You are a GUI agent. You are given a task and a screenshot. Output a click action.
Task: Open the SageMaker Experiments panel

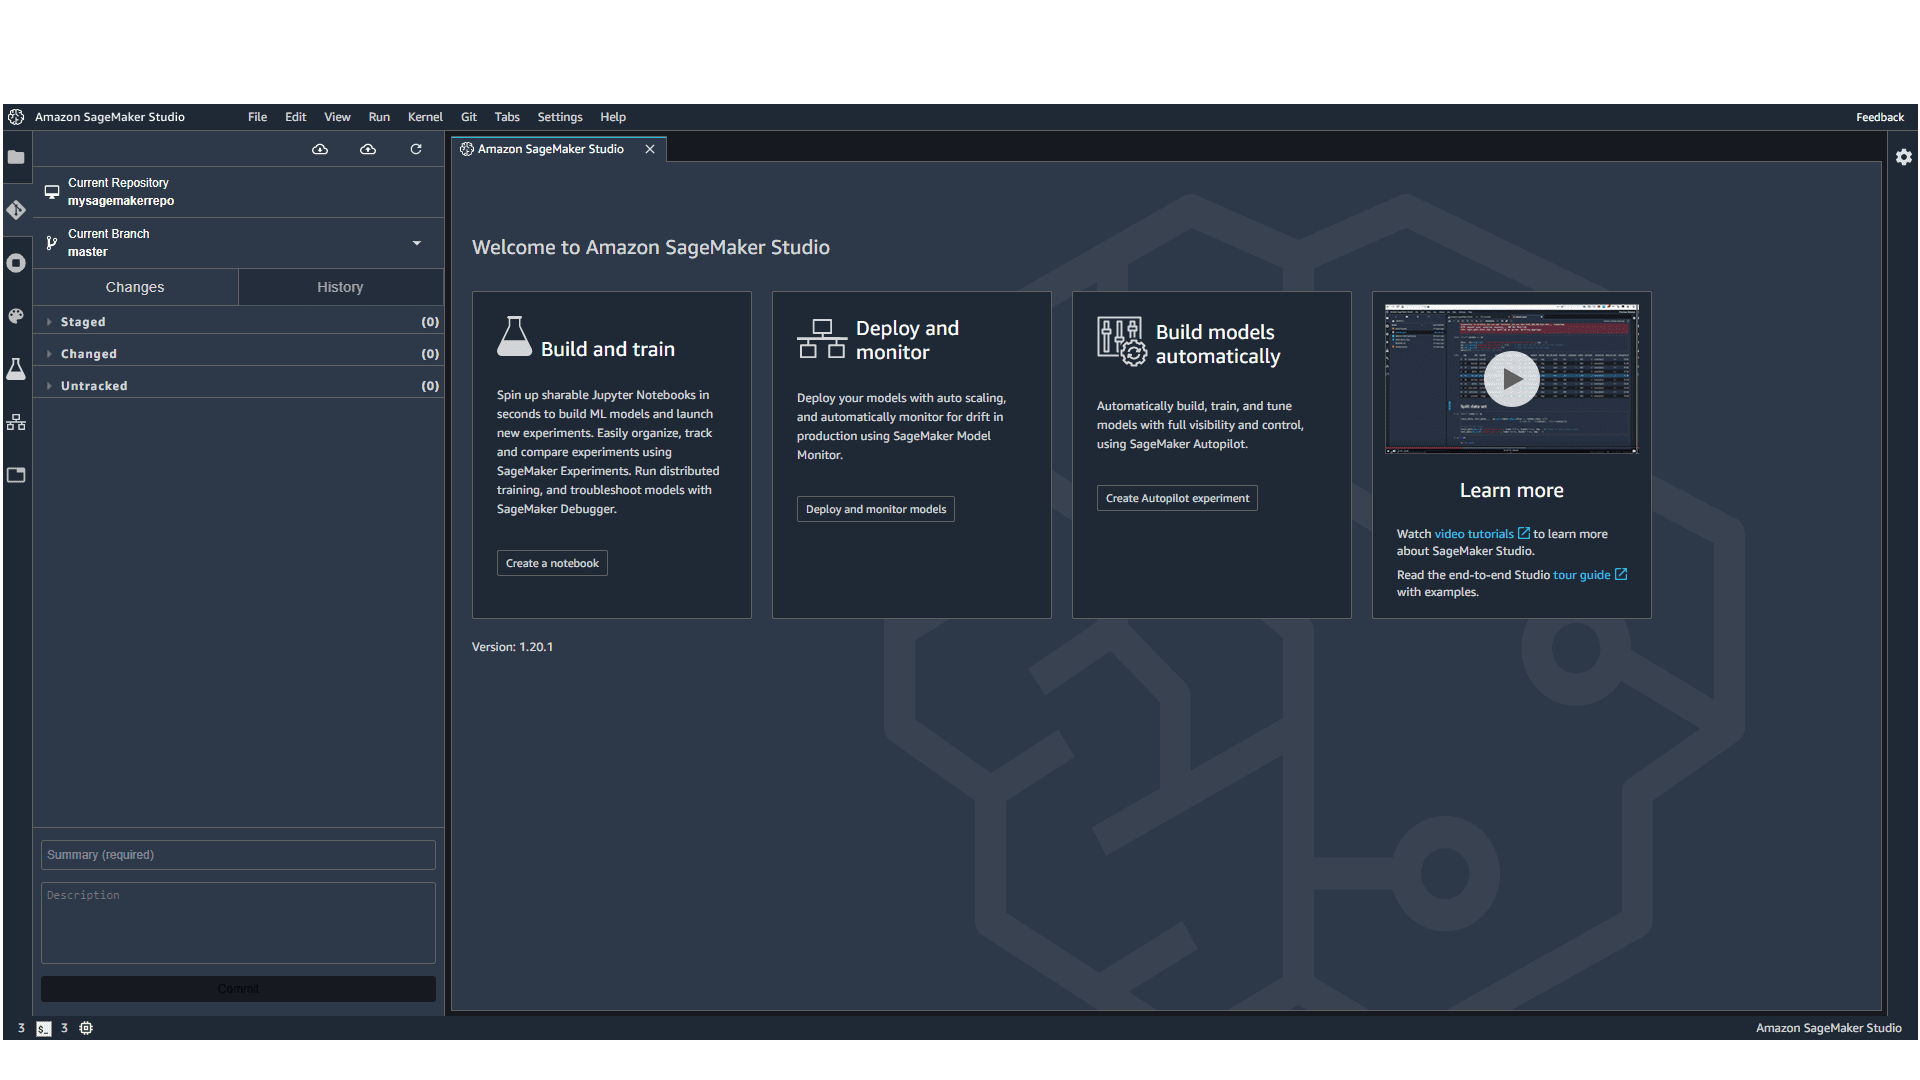[x=16, y=370]
